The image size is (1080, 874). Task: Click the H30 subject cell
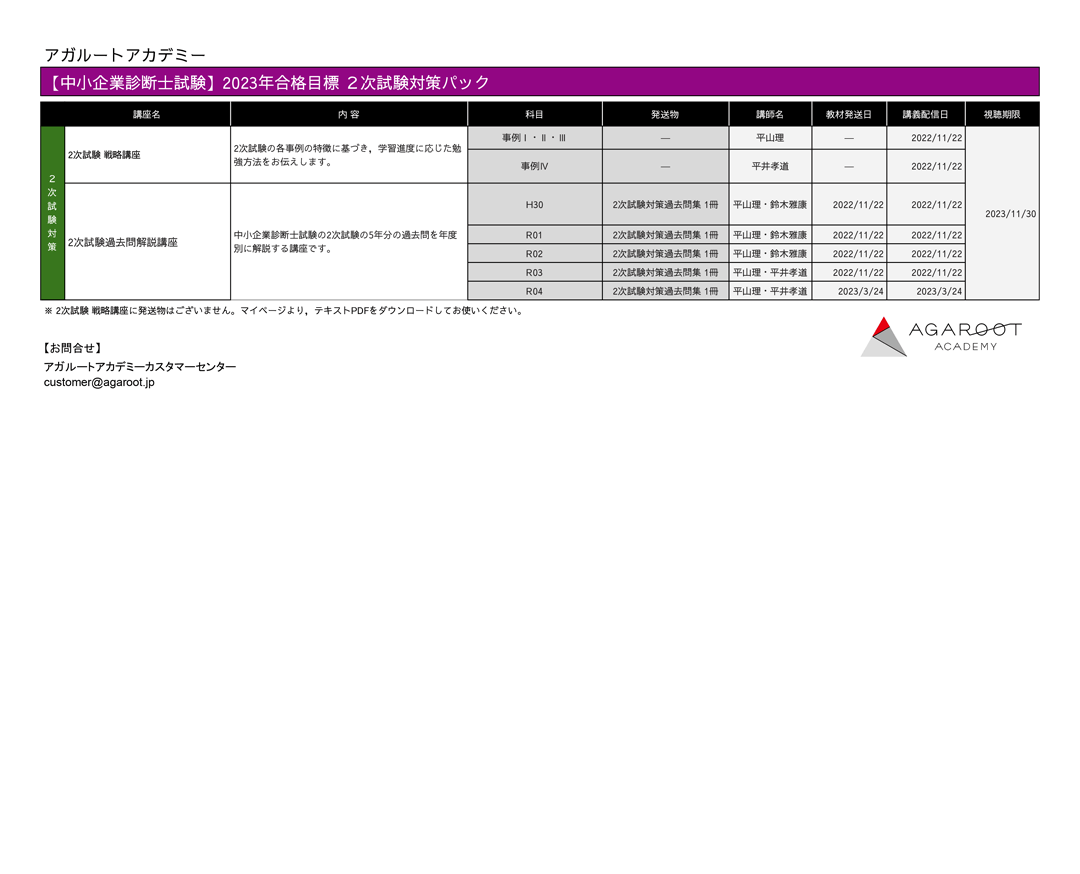click(534, 205)
